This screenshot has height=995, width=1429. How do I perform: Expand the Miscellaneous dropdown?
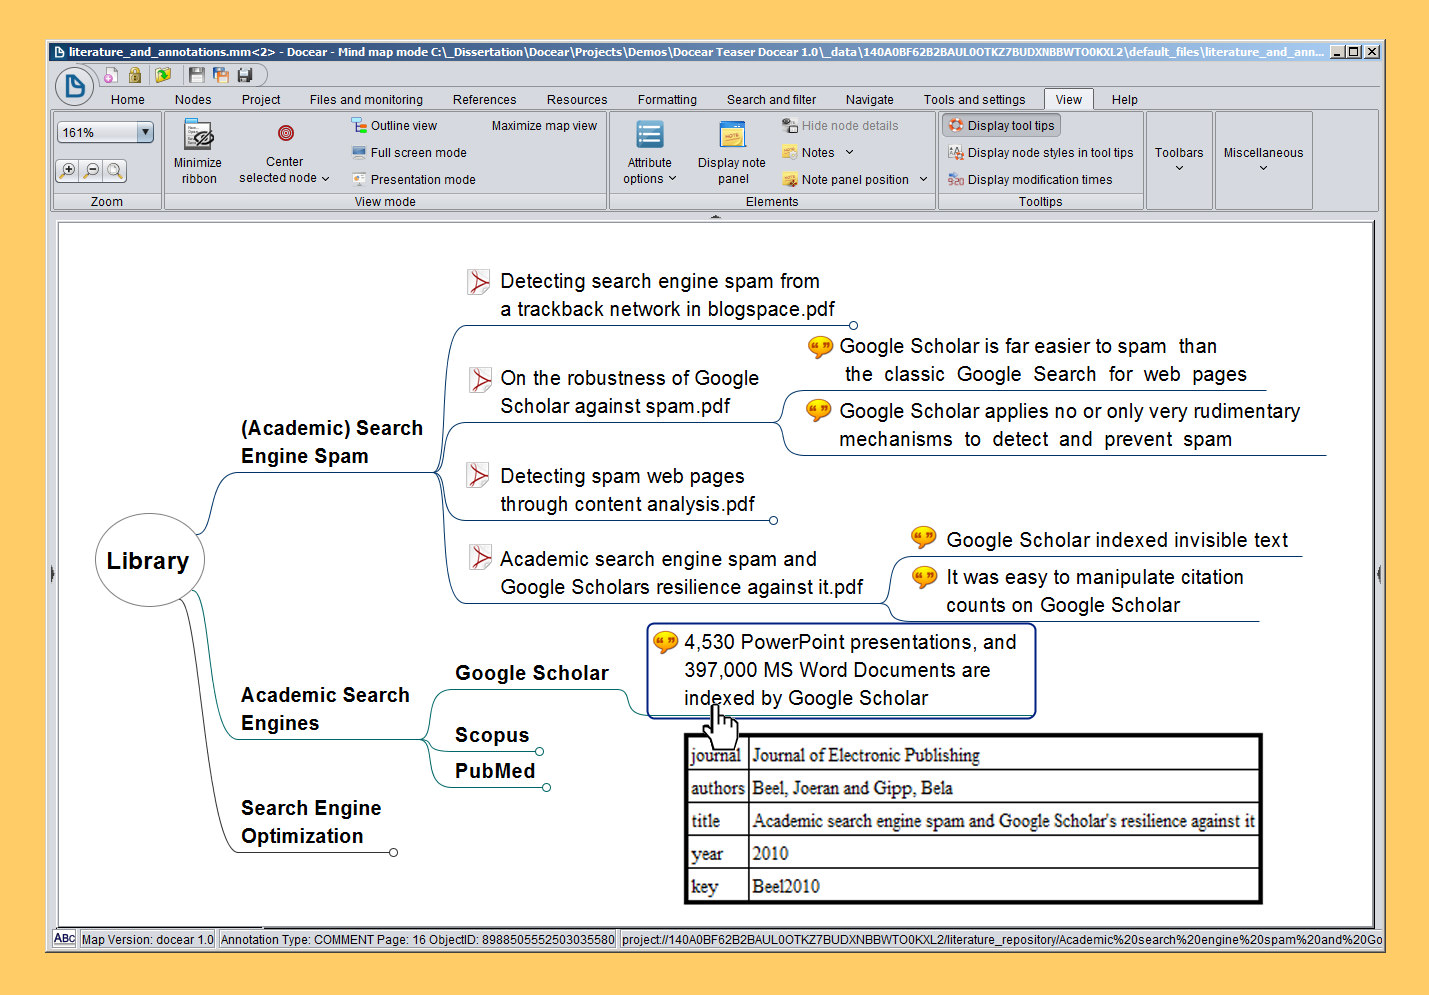tap(1263, 159)
